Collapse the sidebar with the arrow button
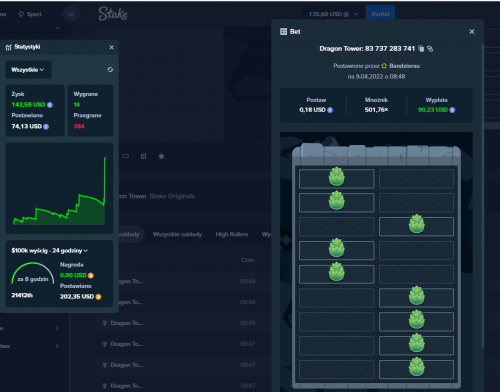This screenshot has width=500, height=392. tap(71, 14)
